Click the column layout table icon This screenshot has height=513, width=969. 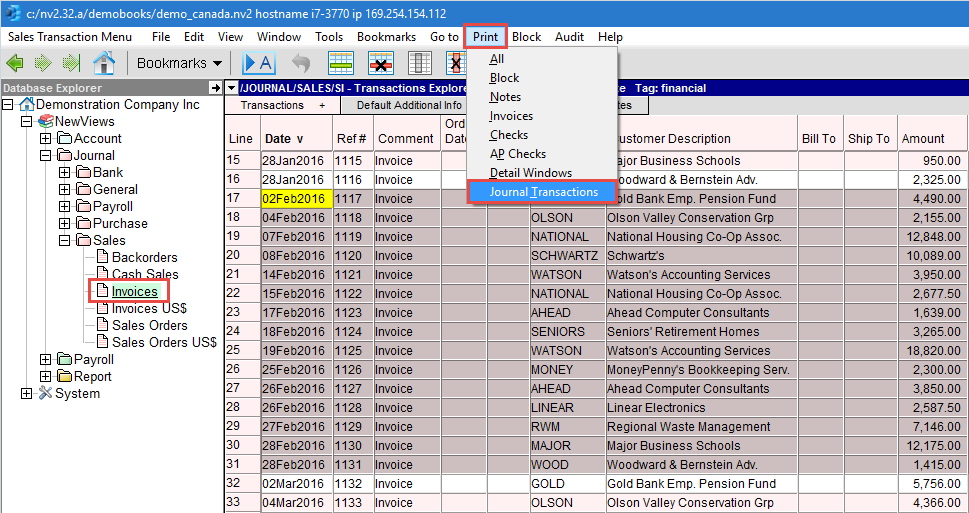[x=420, y=63]
